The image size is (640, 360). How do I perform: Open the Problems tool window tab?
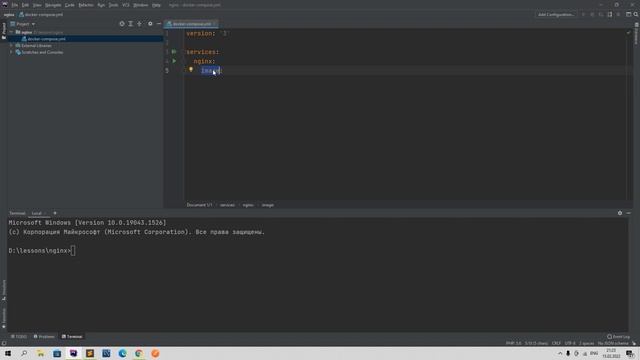pyautogui.click(x=44, y=337)
